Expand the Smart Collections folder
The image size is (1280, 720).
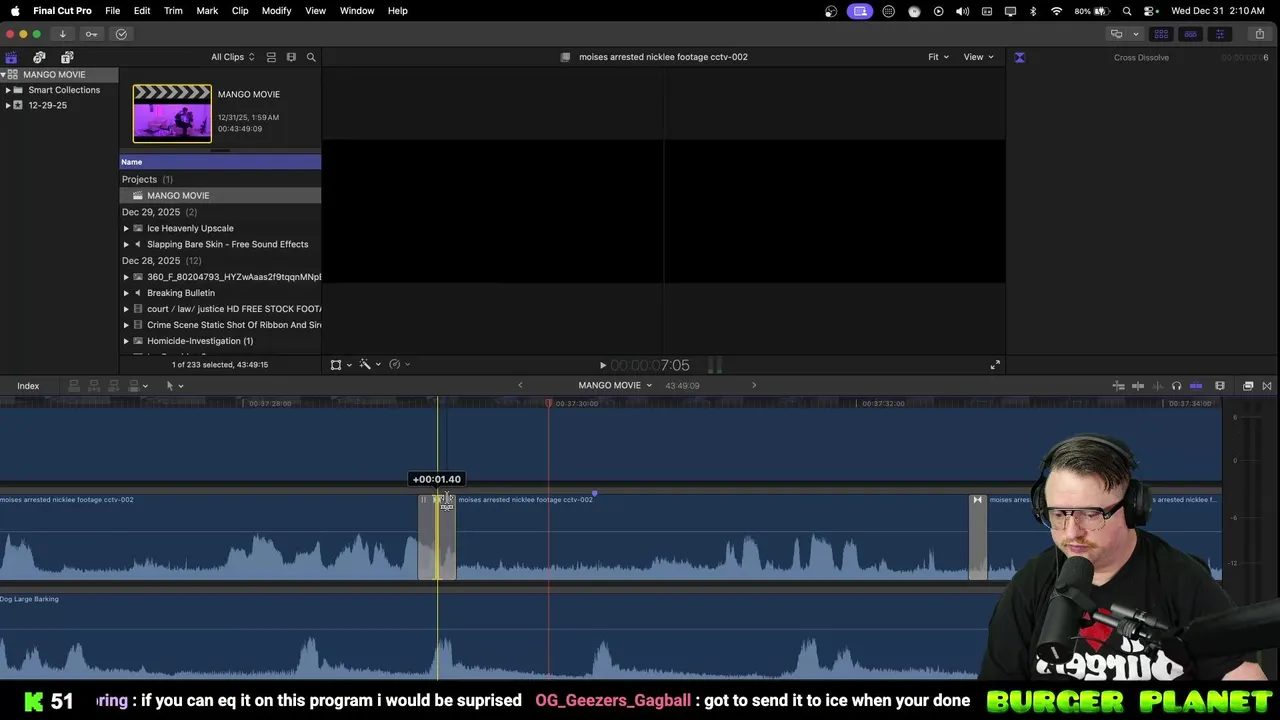click(8, 90)
